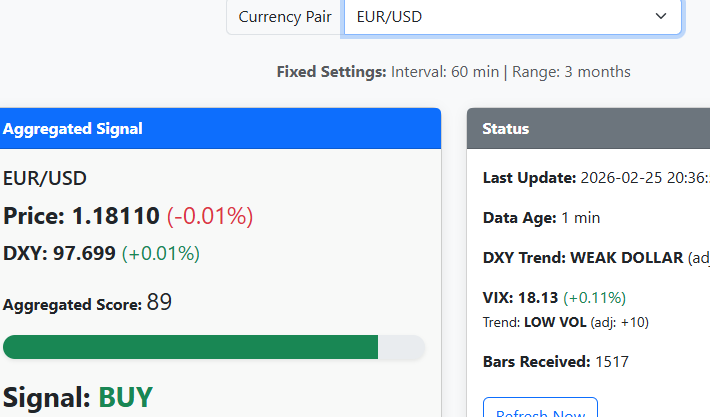Click the Refresh Now button
Viewport: 710px width, 417px height.
click(x=540, y=407)
